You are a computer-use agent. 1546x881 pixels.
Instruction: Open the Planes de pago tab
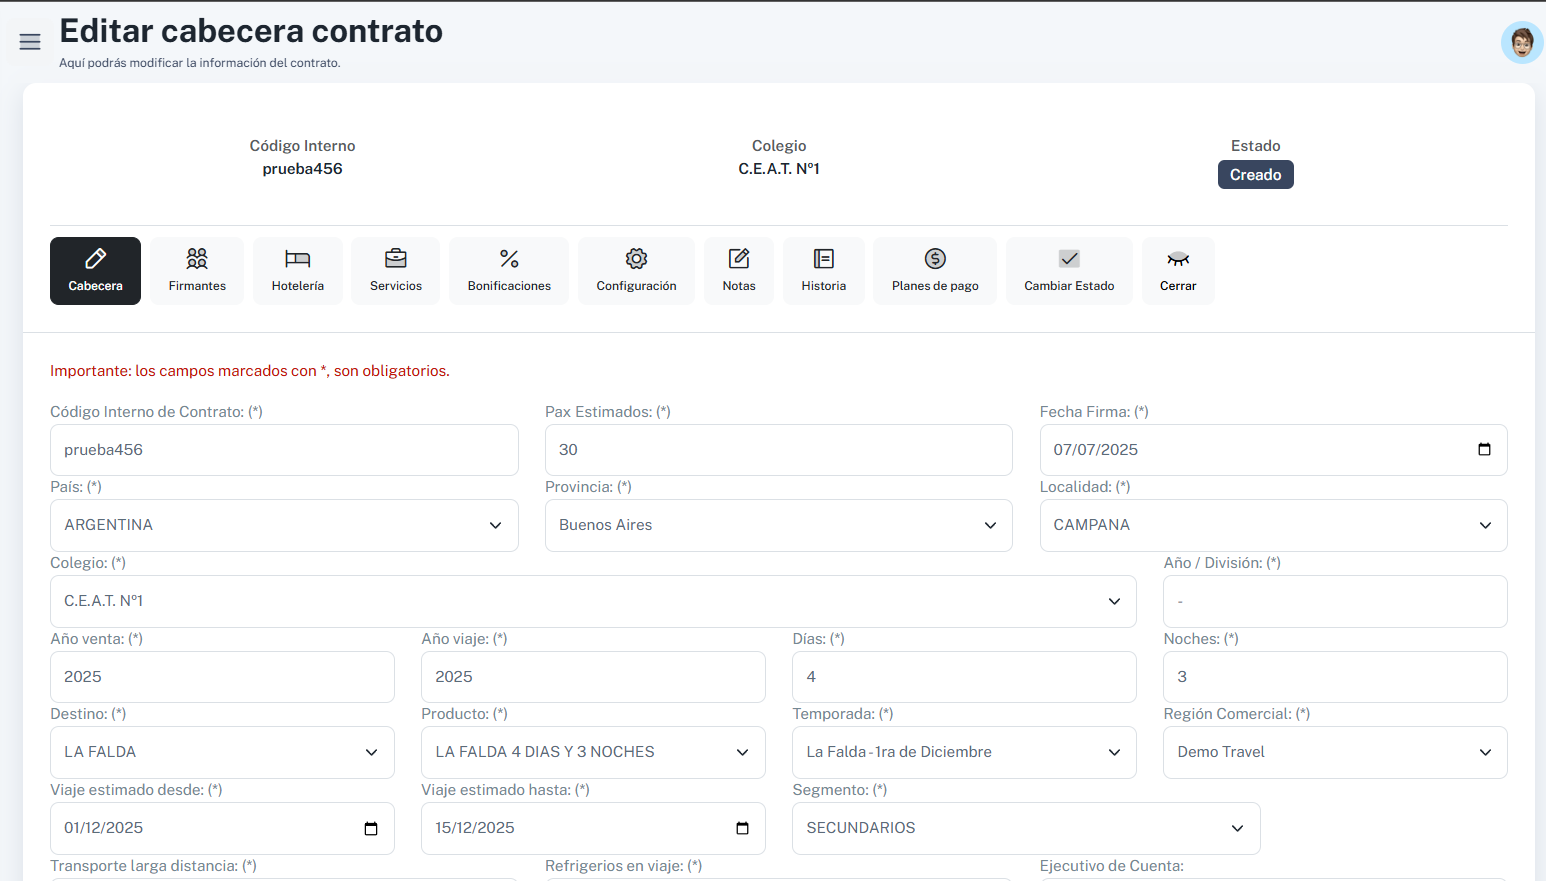tap(935, 271)
